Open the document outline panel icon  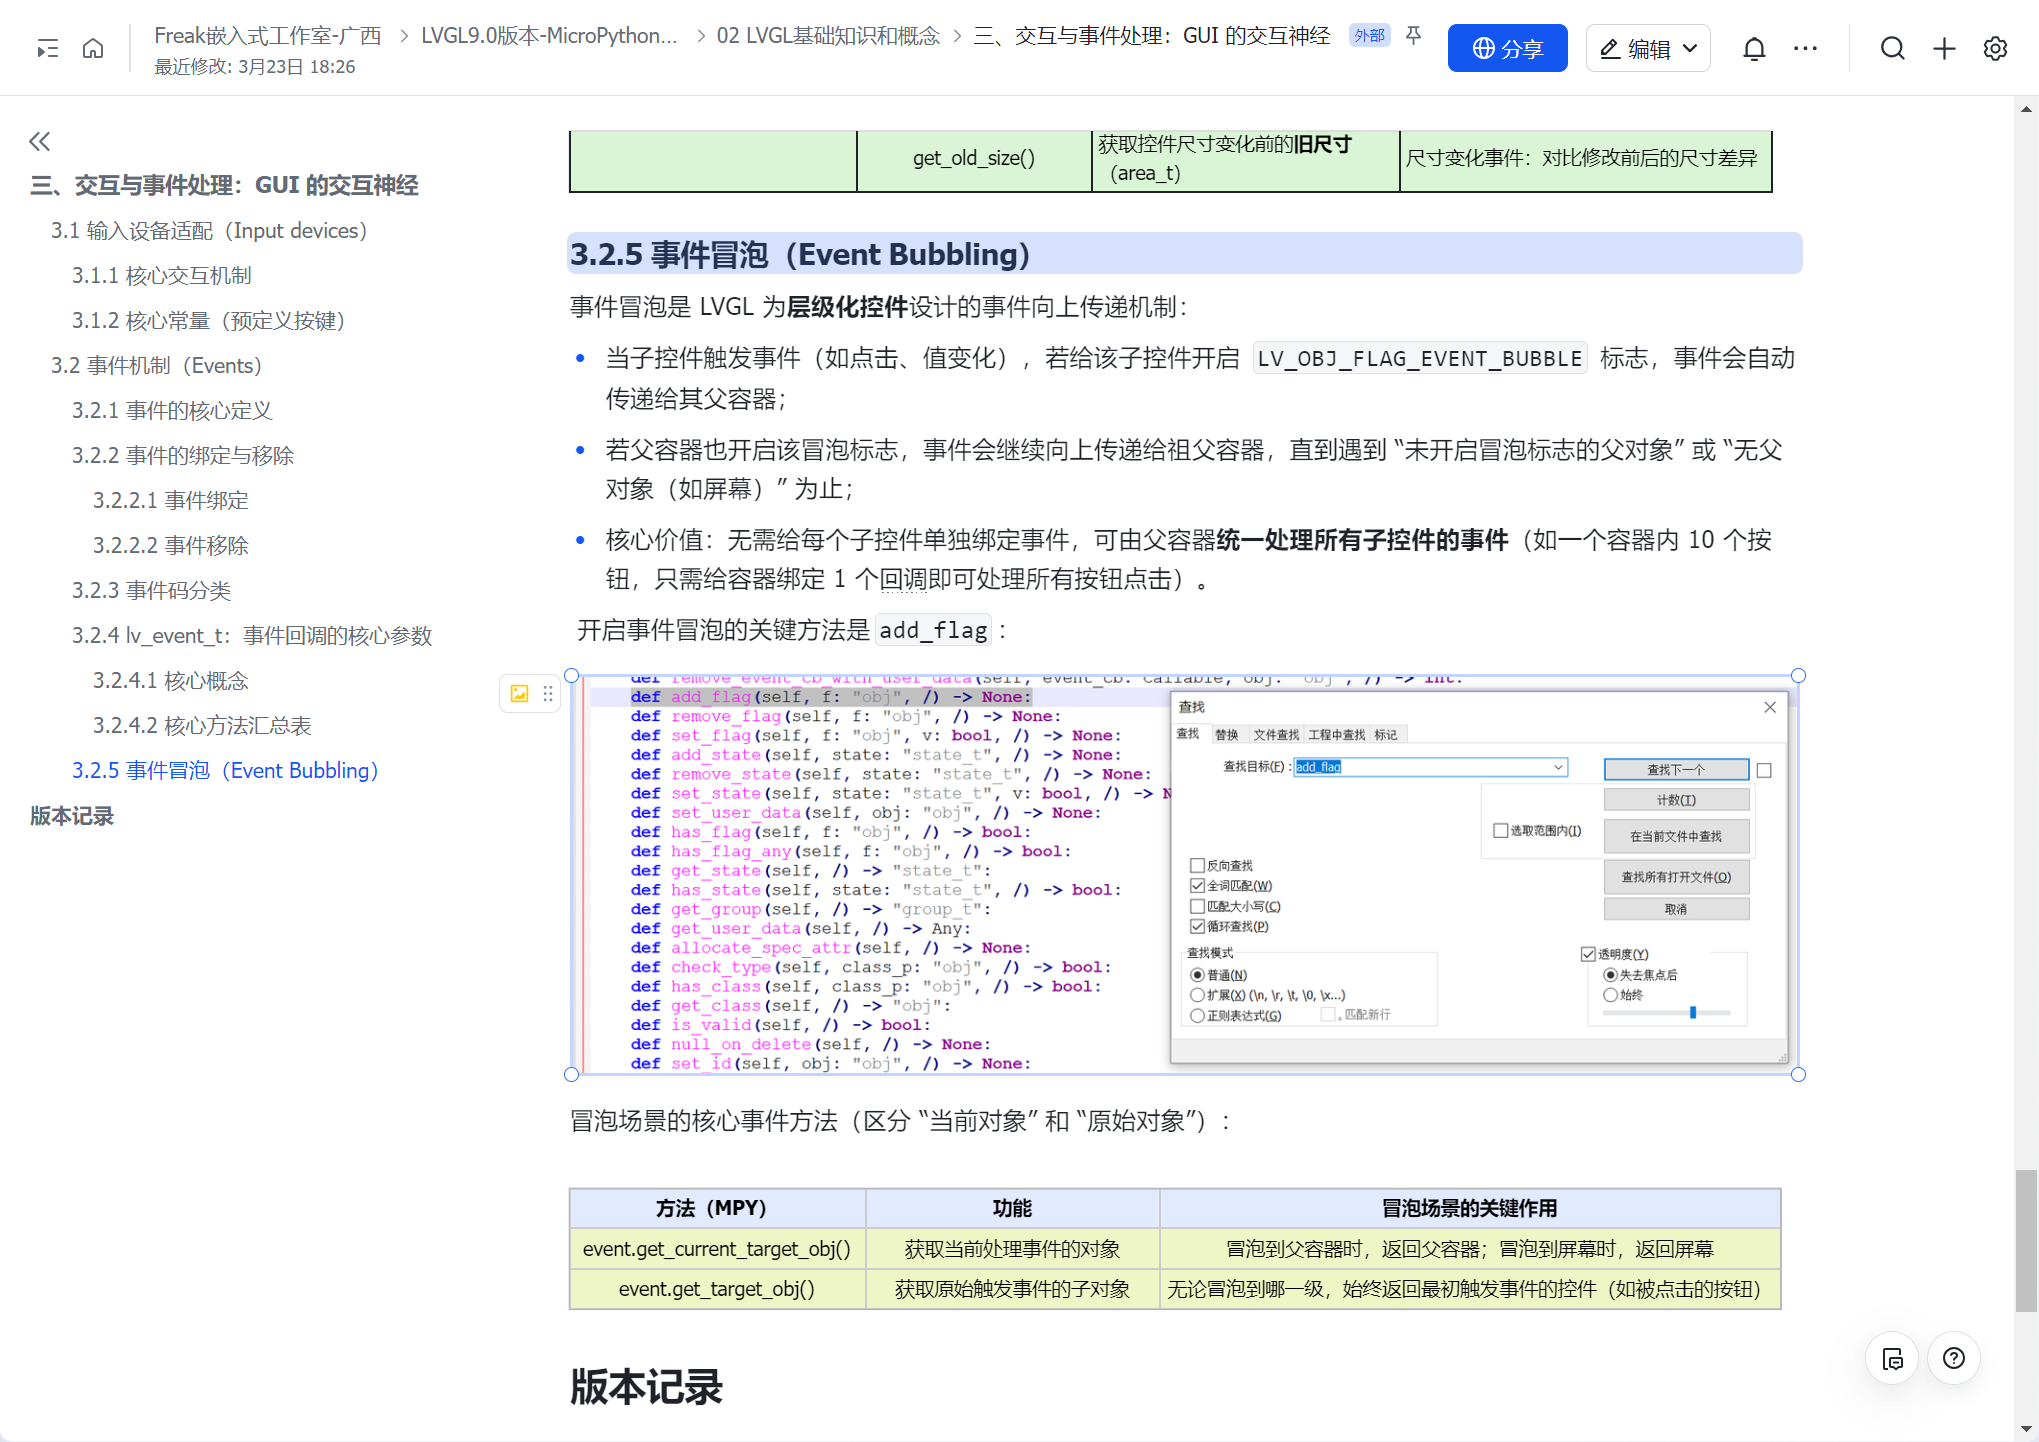coord(46,47)
